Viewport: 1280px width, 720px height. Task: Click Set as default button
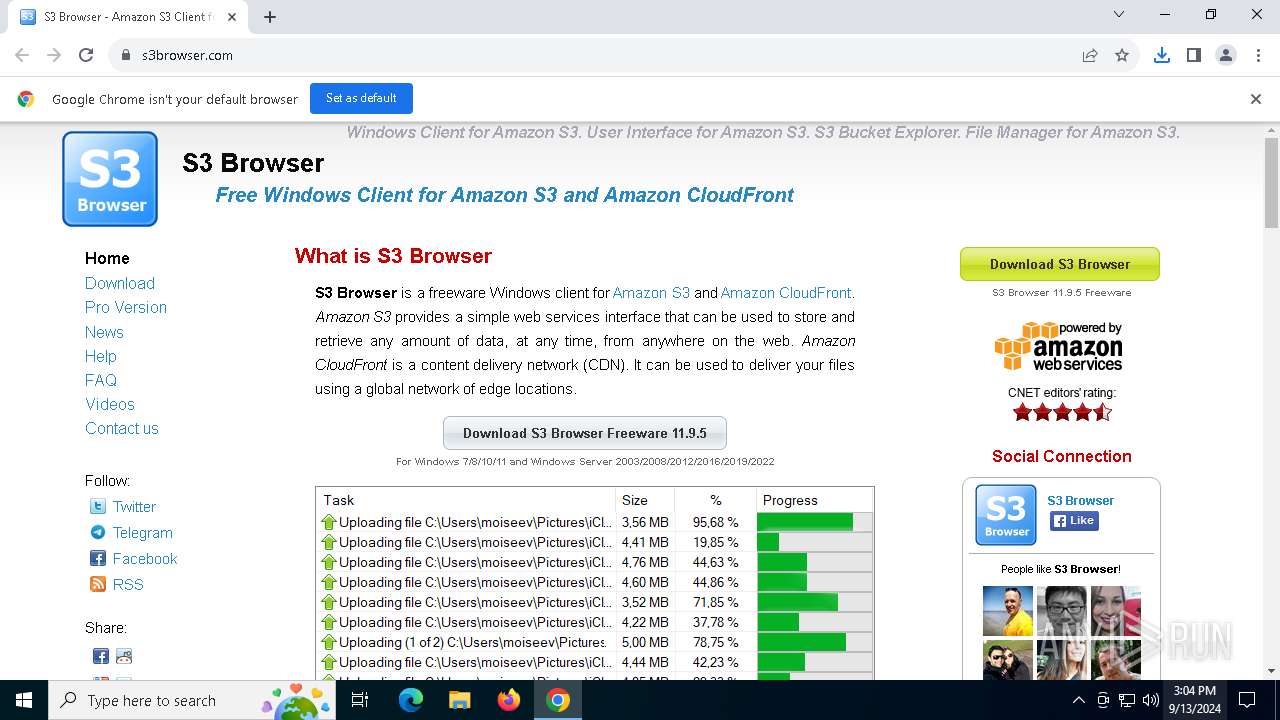pyautogui.click(x=361, y=98)
